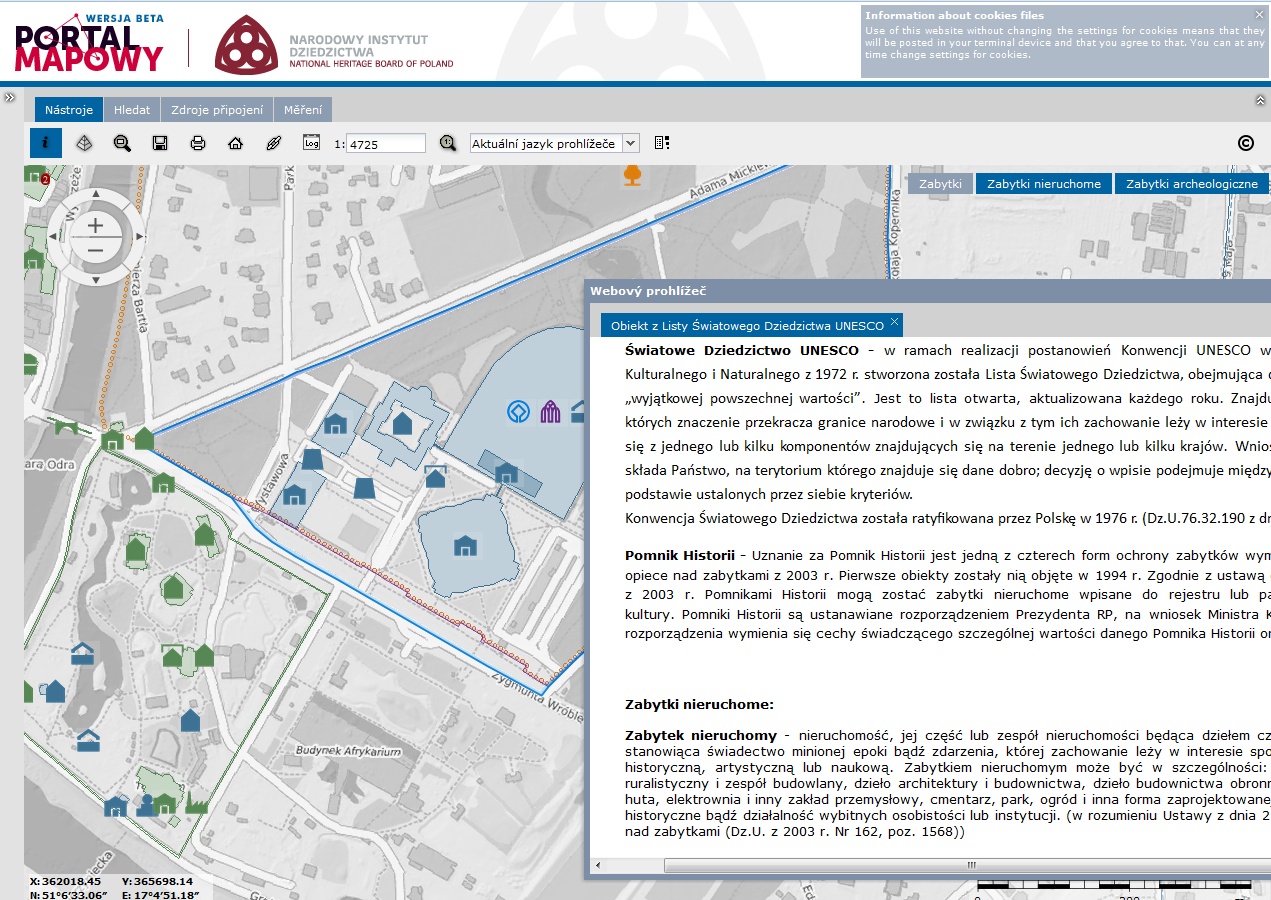Click the print map icon

pos(198,143)
